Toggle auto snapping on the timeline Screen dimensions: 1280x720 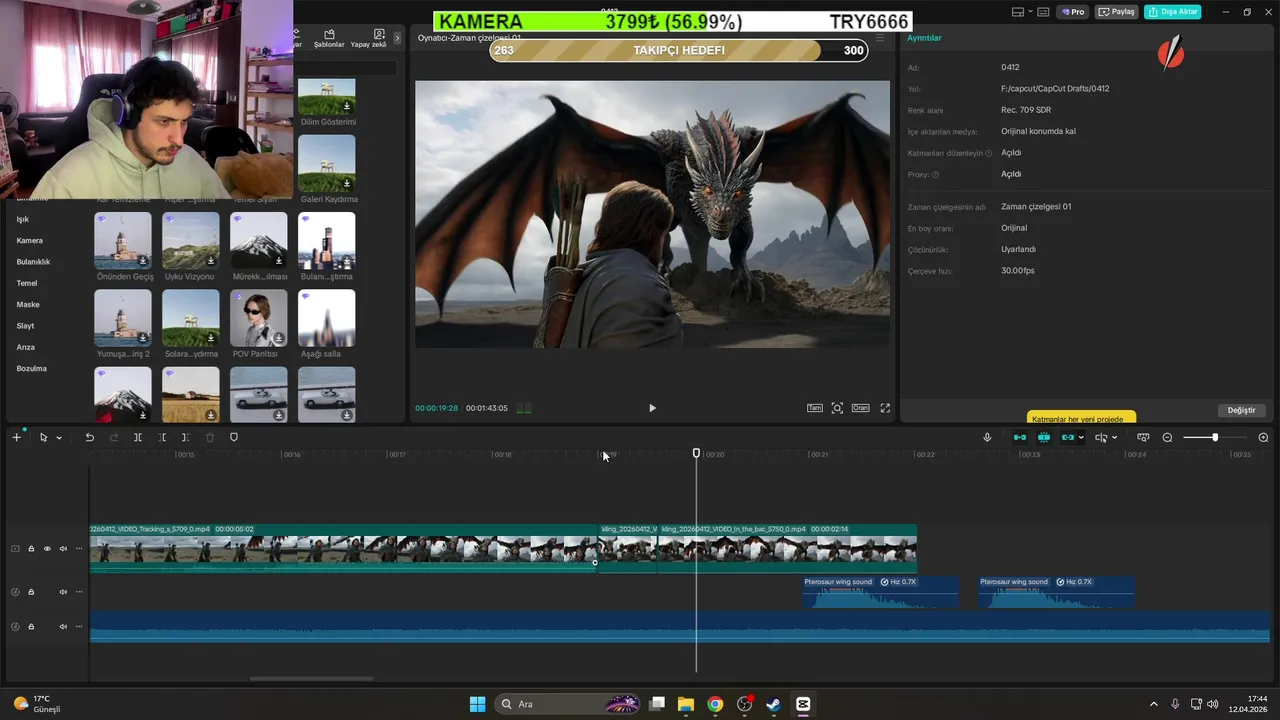pos(1044,437)
